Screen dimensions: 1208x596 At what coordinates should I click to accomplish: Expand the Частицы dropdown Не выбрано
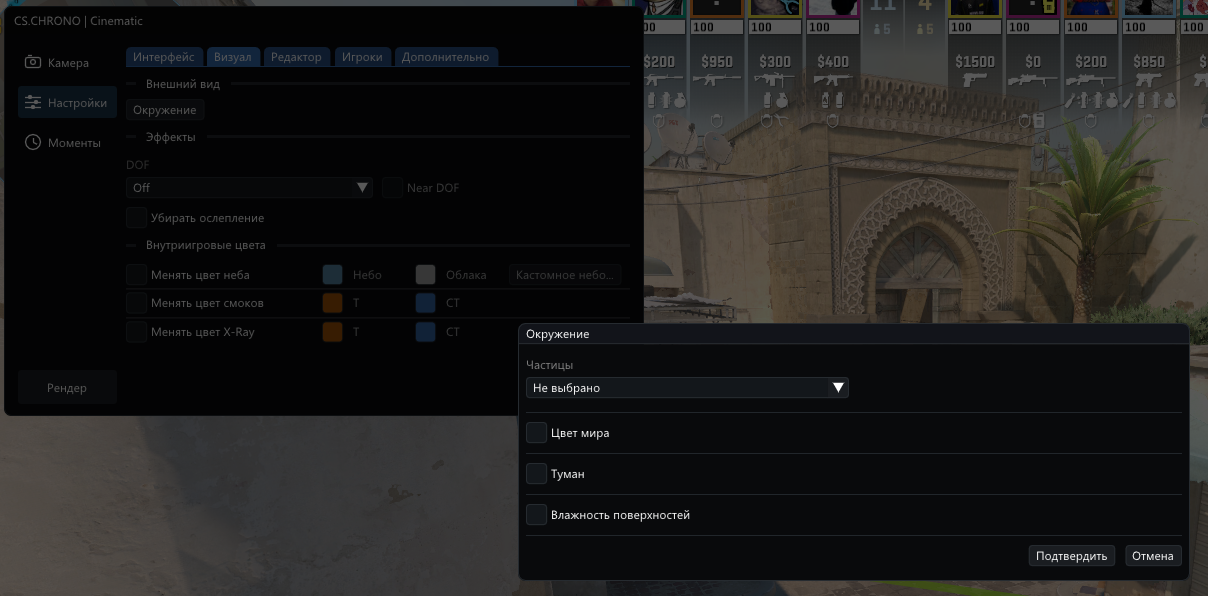coord(687,387)
